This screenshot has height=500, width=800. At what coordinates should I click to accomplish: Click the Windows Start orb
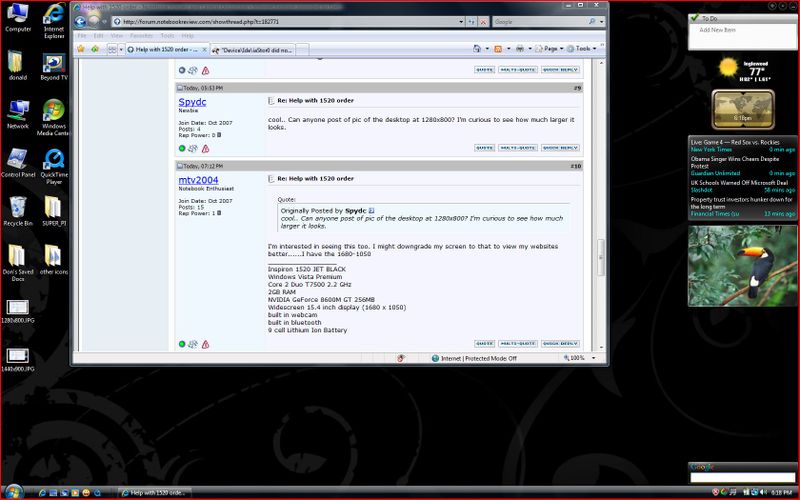(14, 492)
